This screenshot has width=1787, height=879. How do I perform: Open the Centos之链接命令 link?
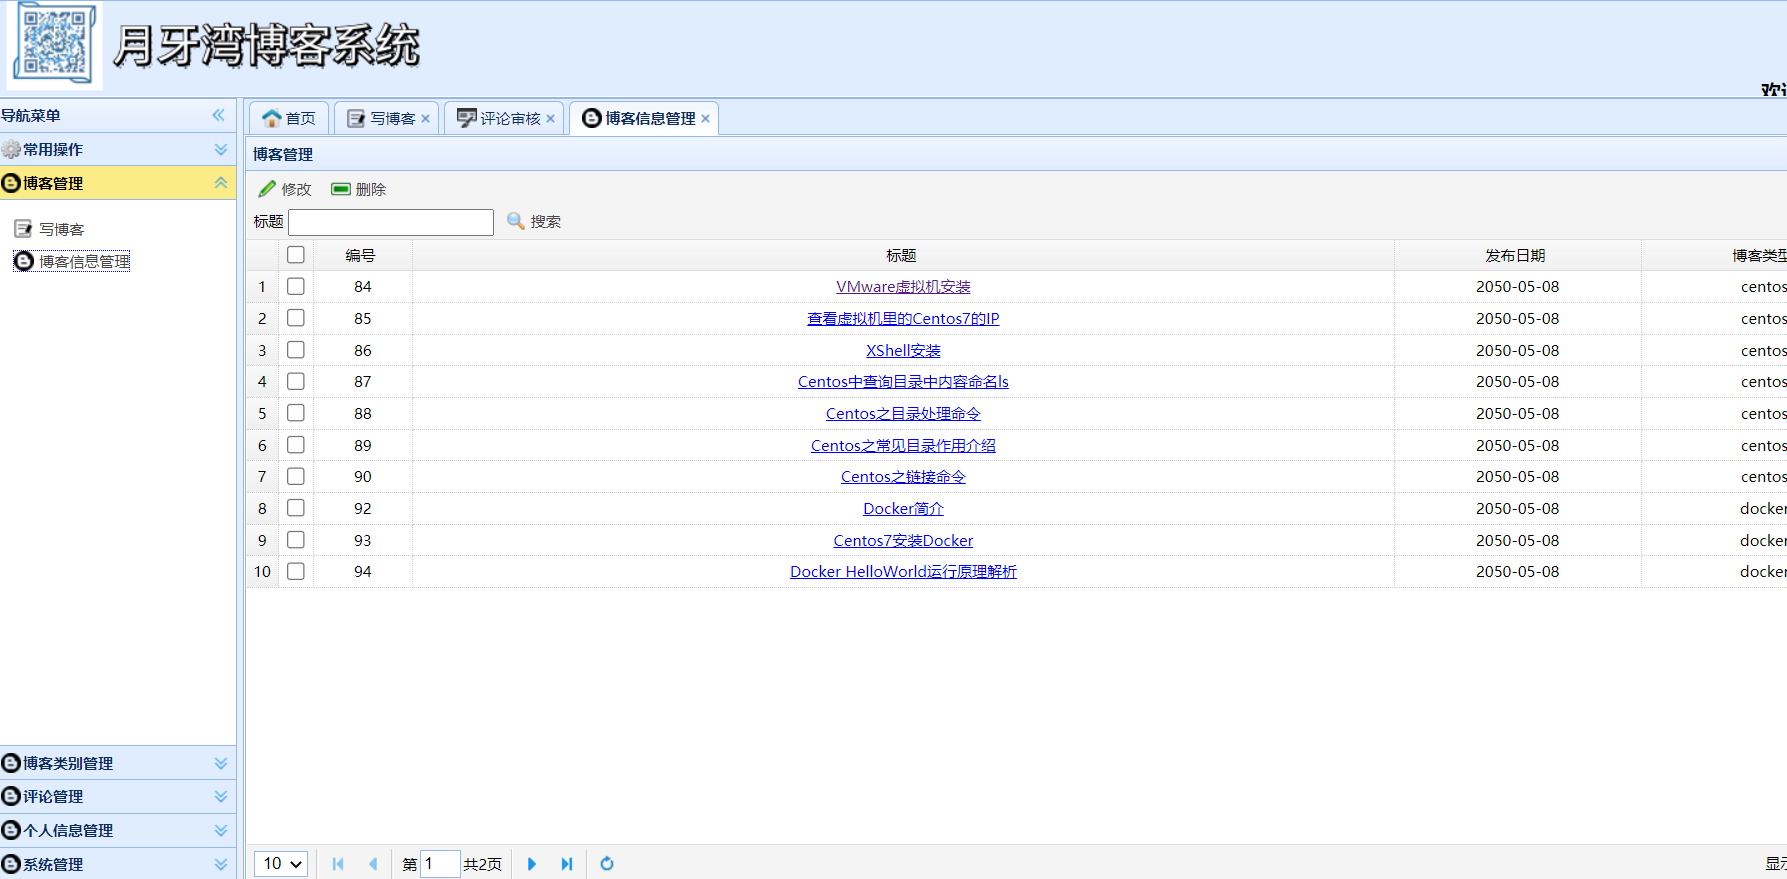(903, 476)
